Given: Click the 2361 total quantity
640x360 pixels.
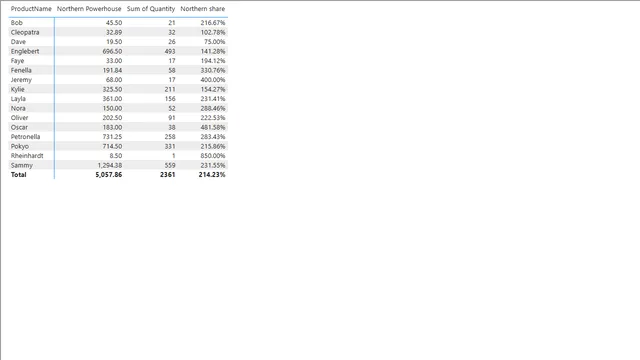Looking at the screenshot, I should (x=167, y=175).
